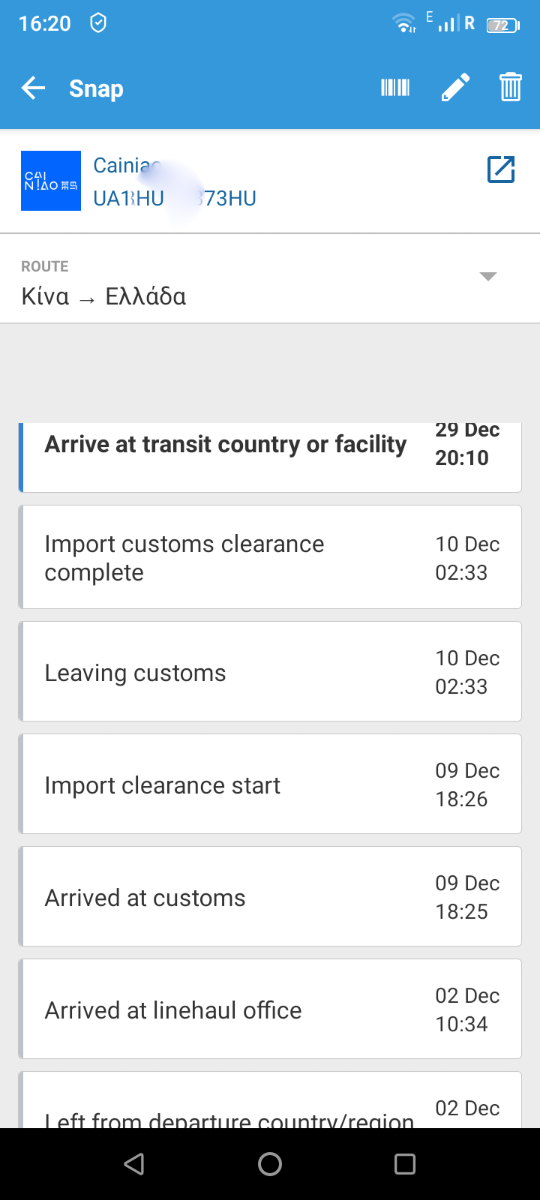Tap Left from departure country/region event
Screen dimensions: 540x1200
tap(270, 1100)
